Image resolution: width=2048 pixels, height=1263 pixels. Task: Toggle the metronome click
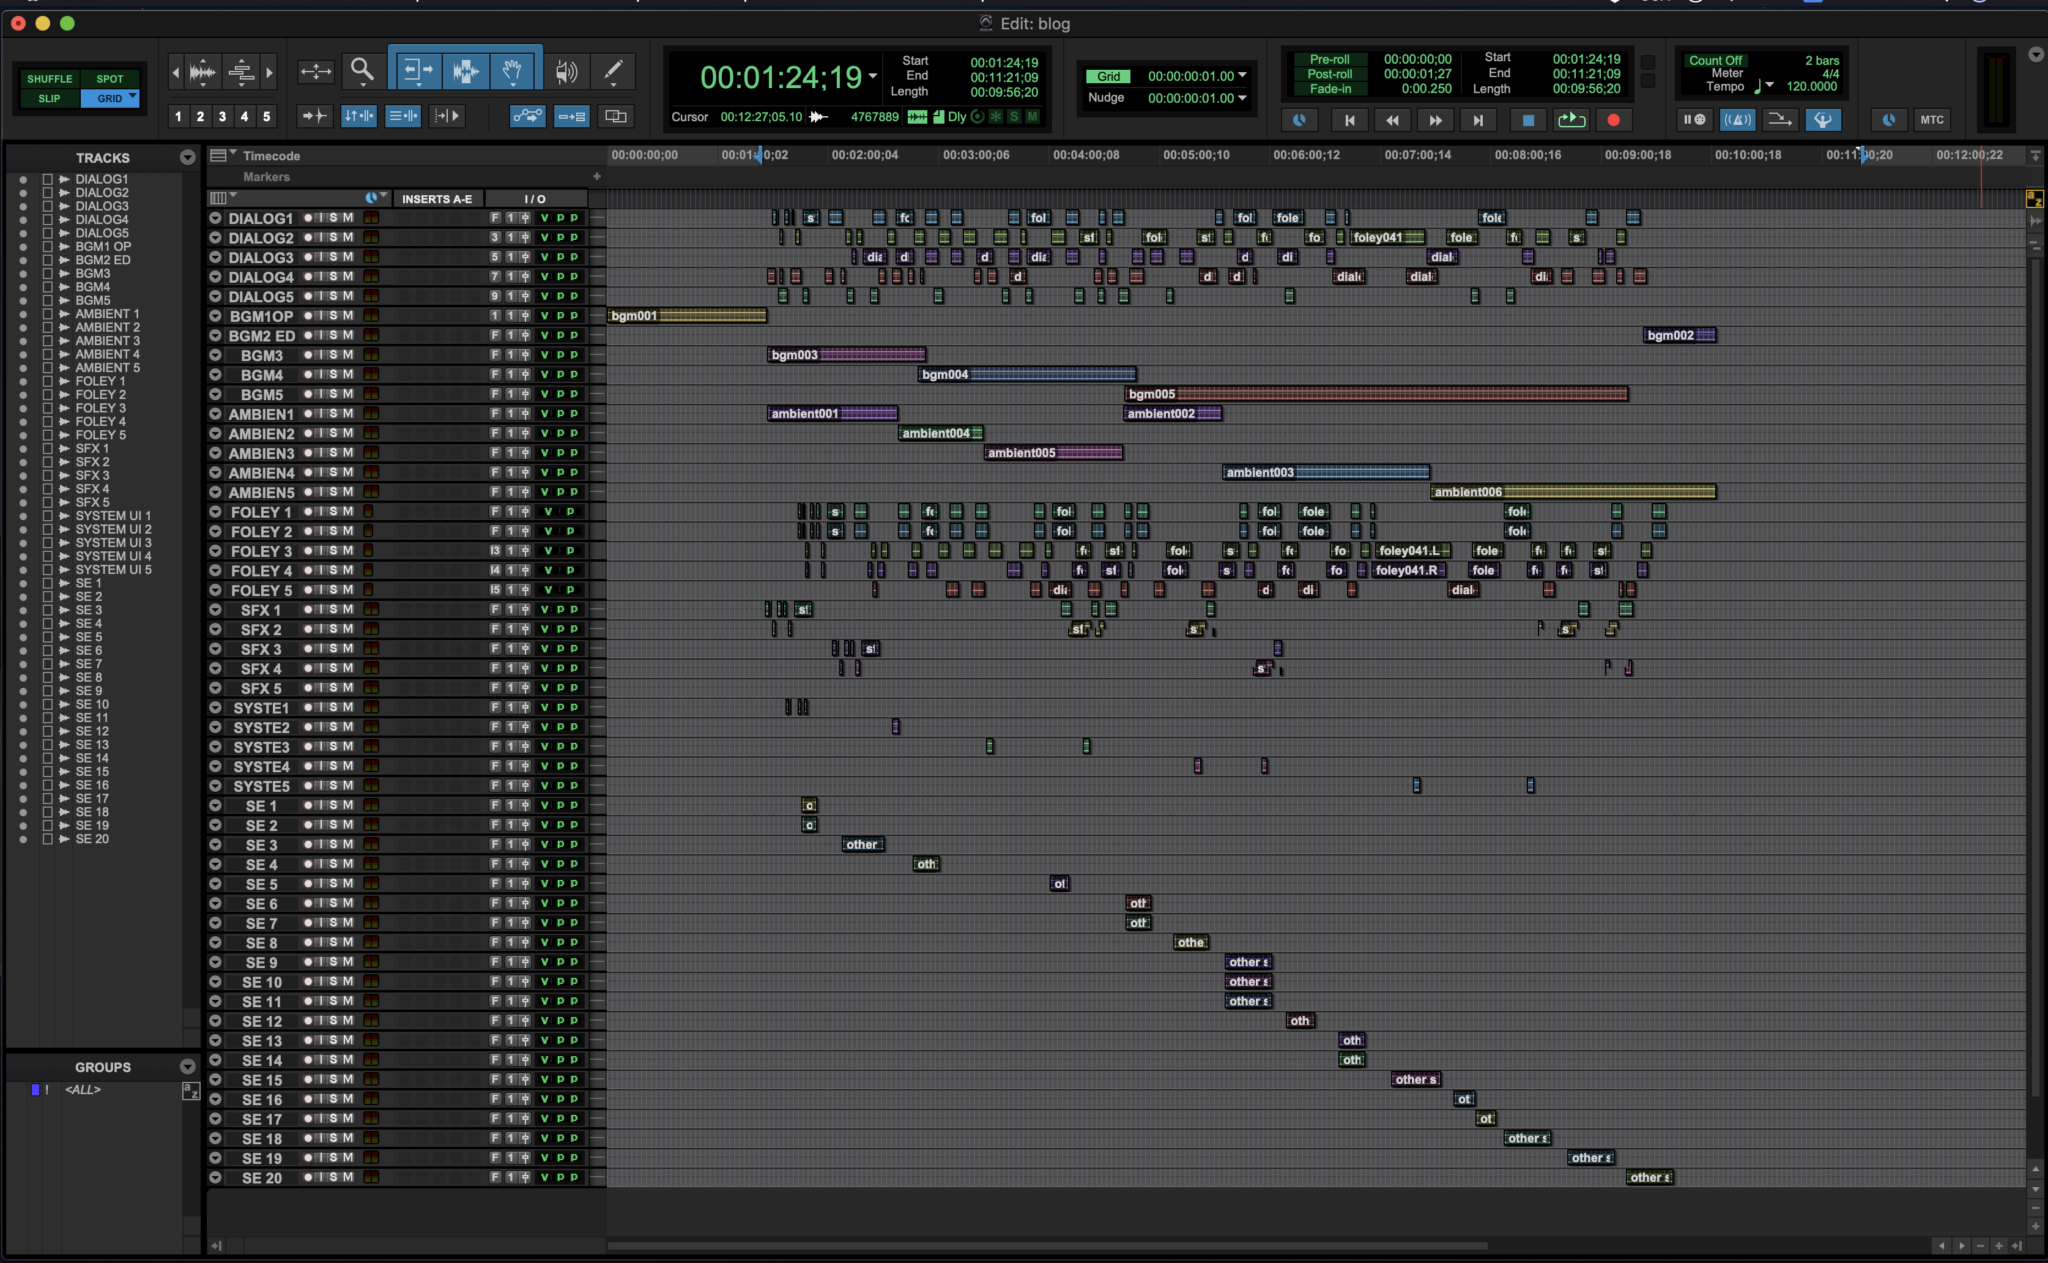[1738, 120]
